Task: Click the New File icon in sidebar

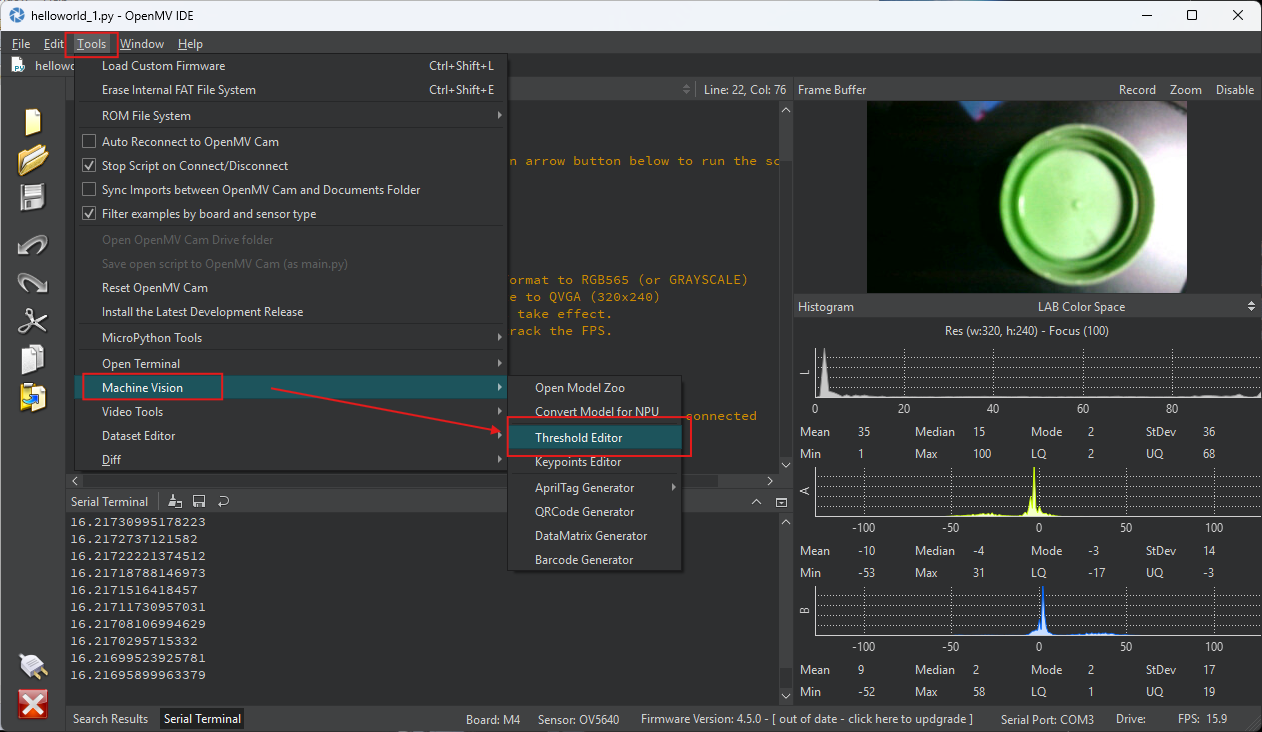Action: point(33,122)
